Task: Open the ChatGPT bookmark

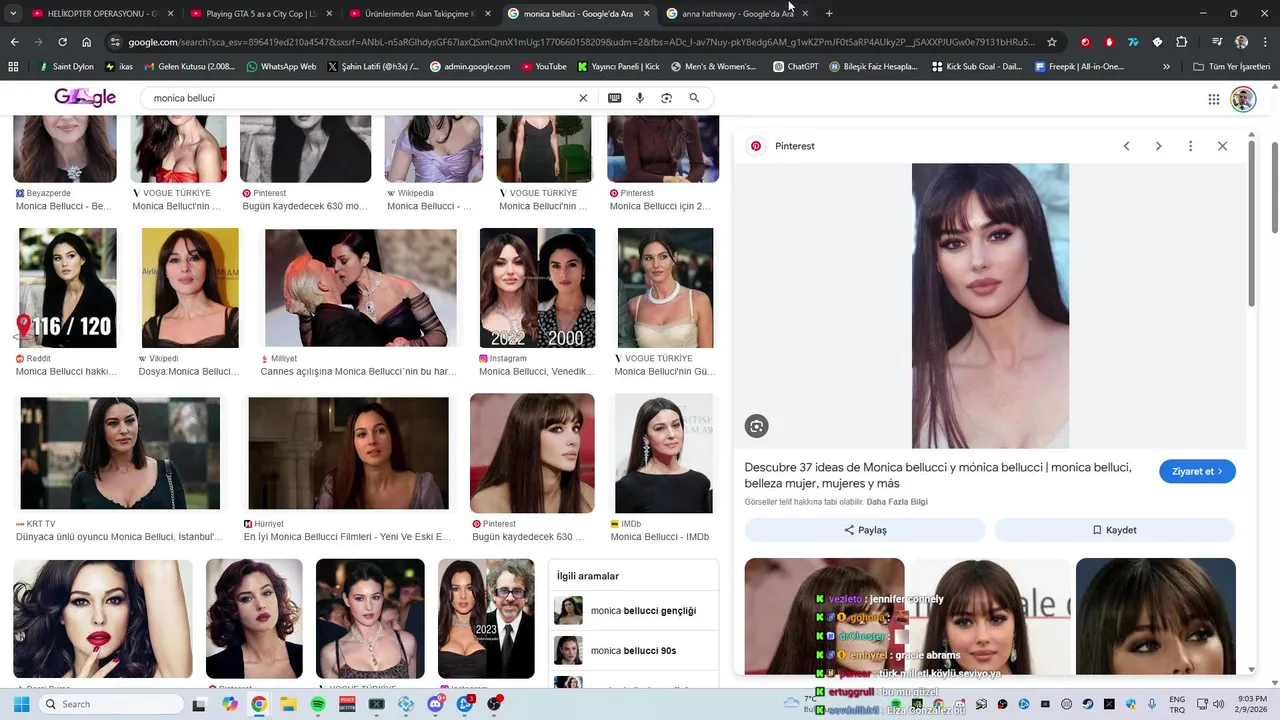Action: (x=796, y=67)
